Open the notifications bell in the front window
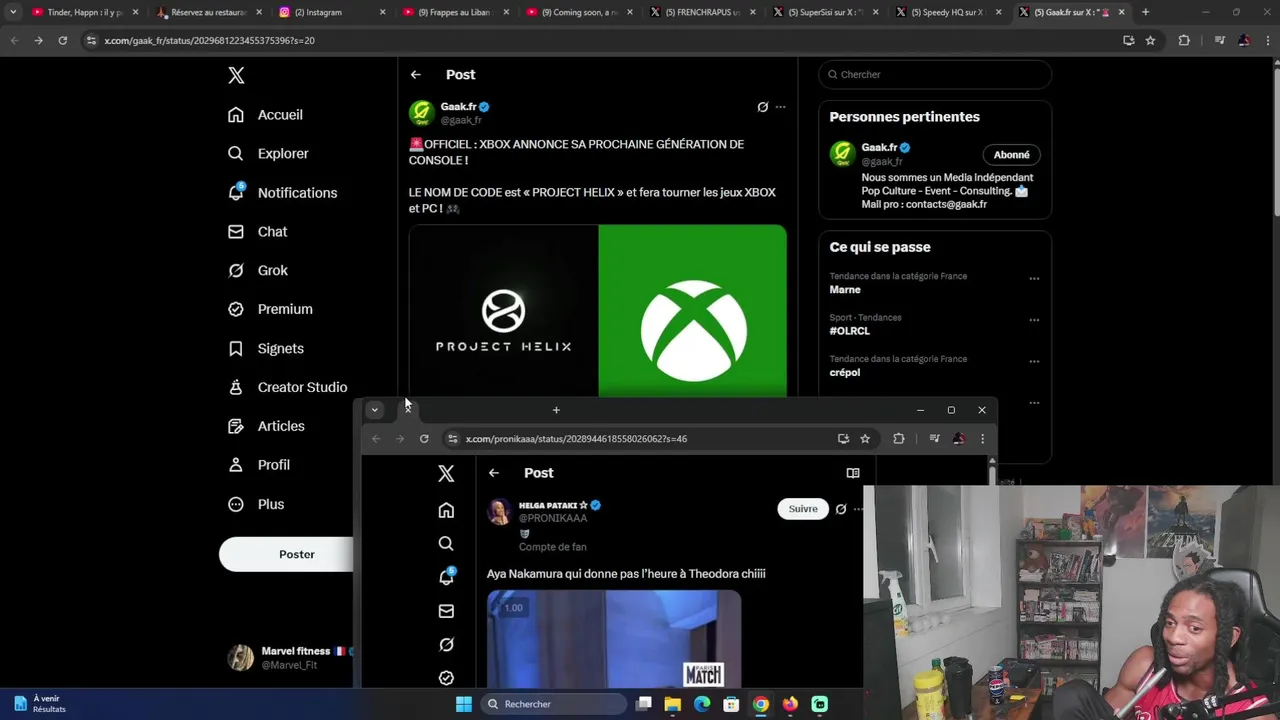The height and width of the screenshot is (720, 1280). pos(446,577)
